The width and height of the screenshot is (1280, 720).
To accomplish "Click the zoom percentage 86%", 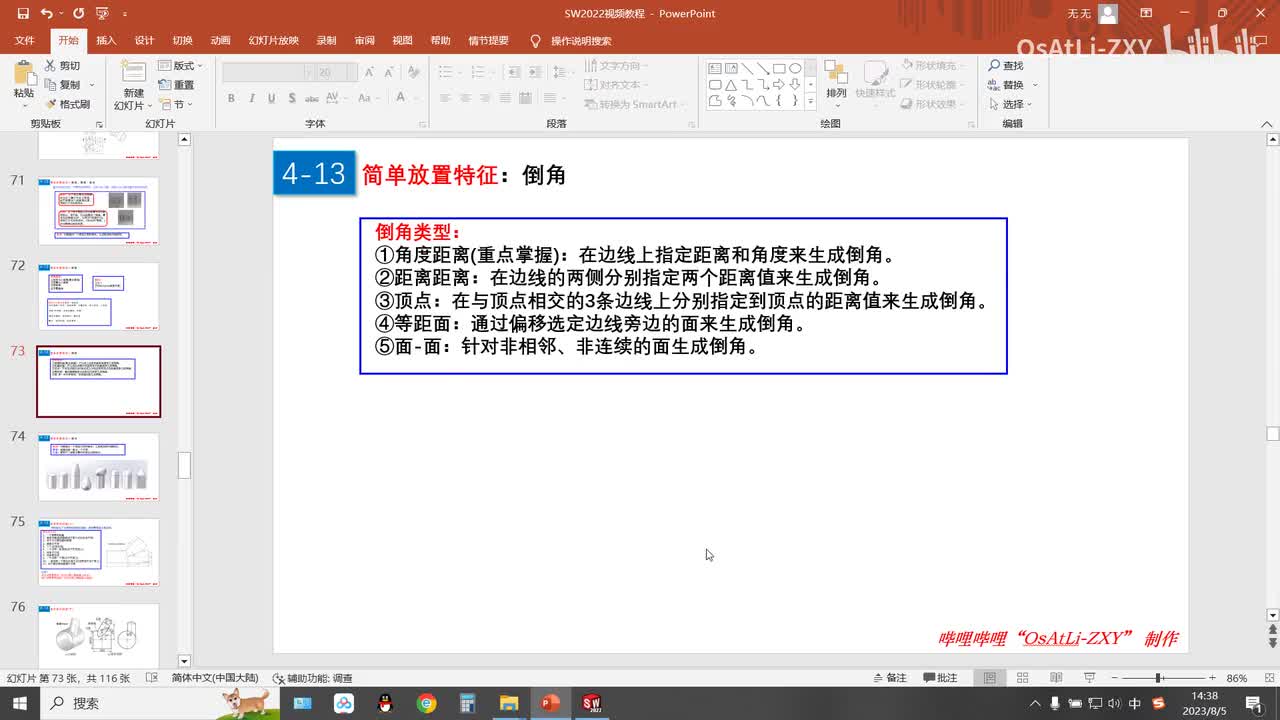I will (1236, 678).
